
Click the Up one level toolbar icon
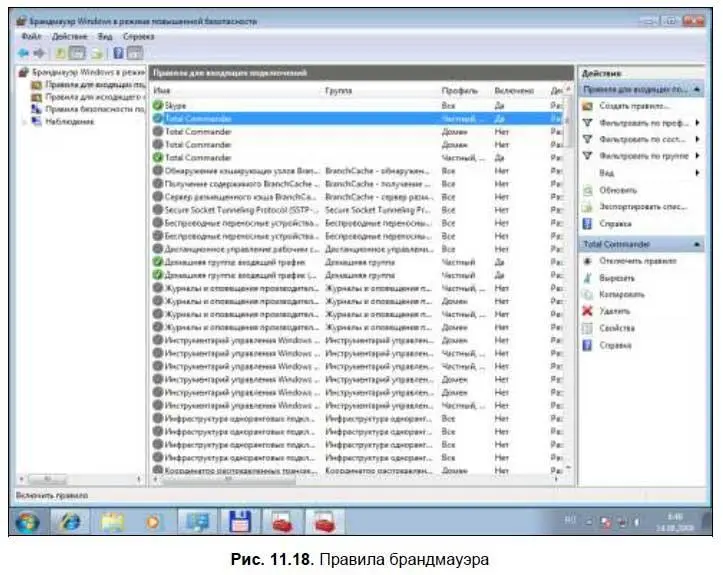(x=60, y=53)
